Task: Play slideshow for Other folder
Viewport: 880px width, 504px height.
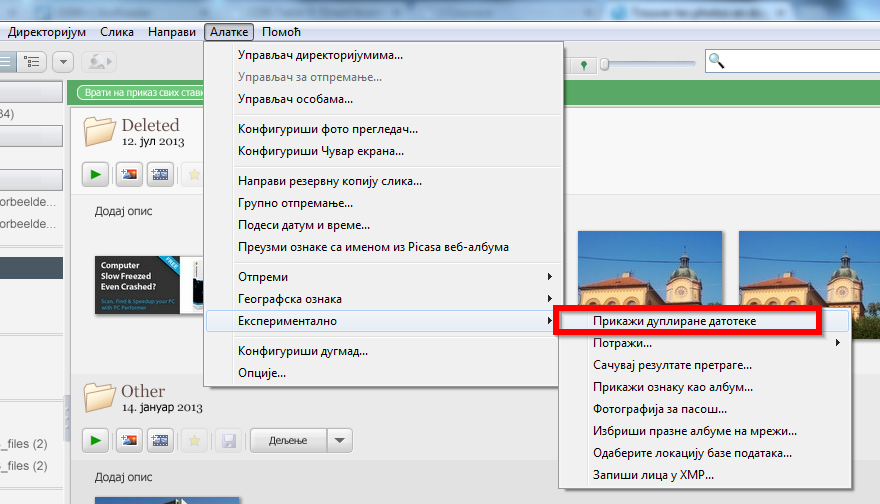Action: coord(95,440)
